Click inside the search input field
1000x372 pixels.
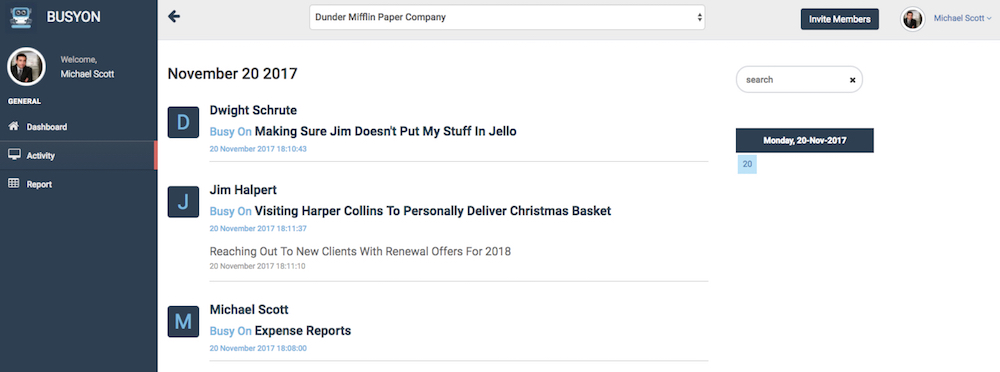tap(795, 80)
